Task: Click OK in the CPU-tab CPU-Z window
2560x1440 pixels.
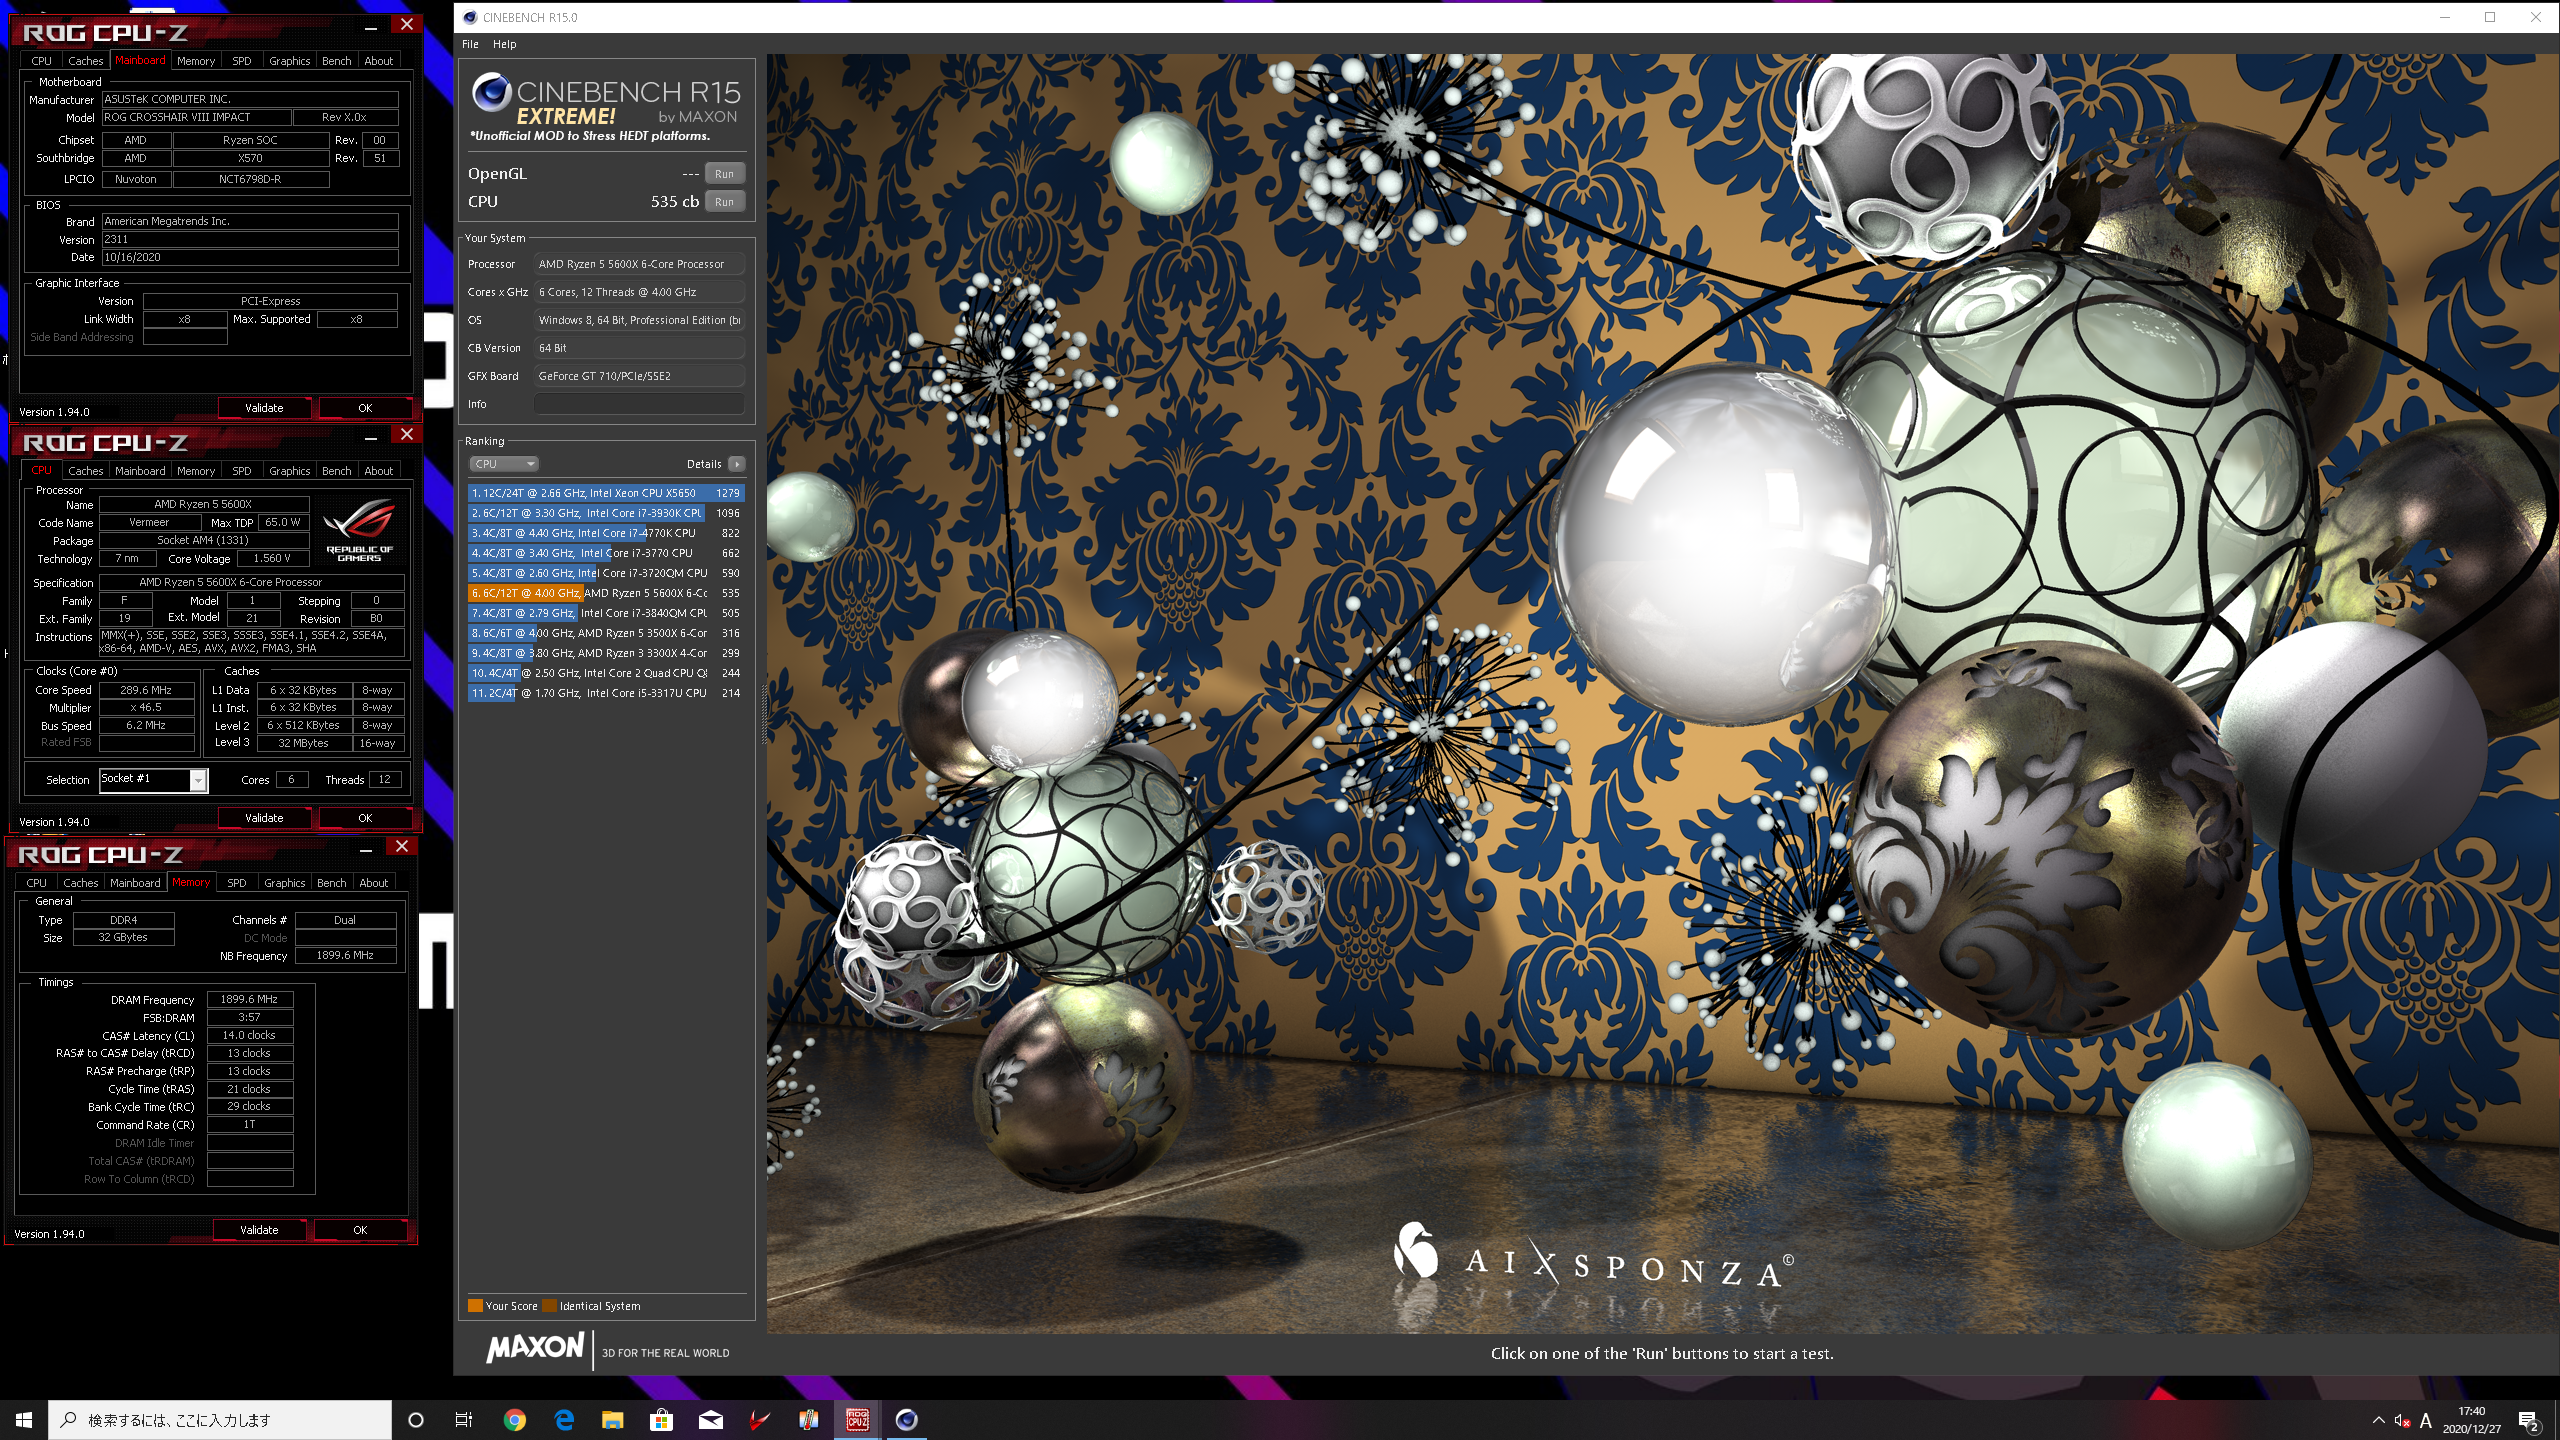Action: click(365, 818)
